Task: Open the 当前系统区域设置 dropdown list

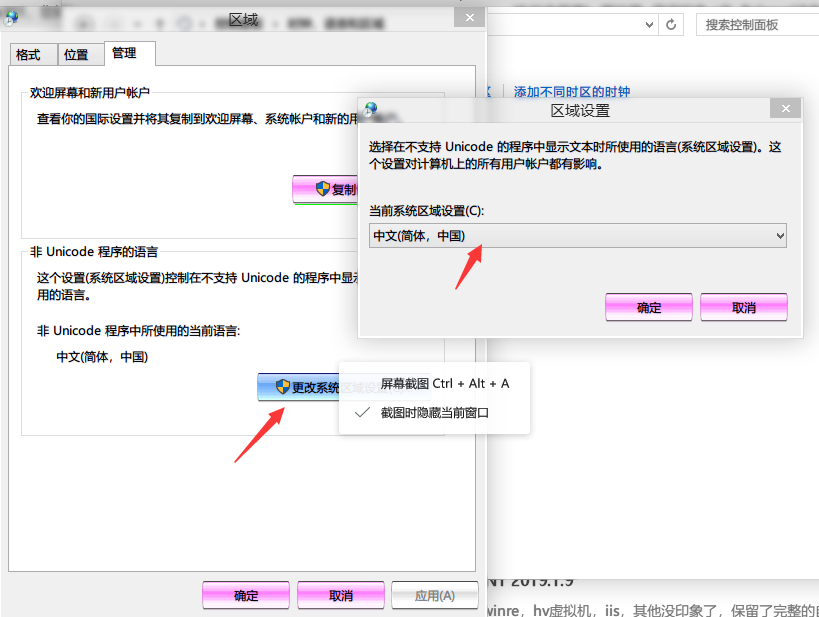Action: [x=578, y=235]
